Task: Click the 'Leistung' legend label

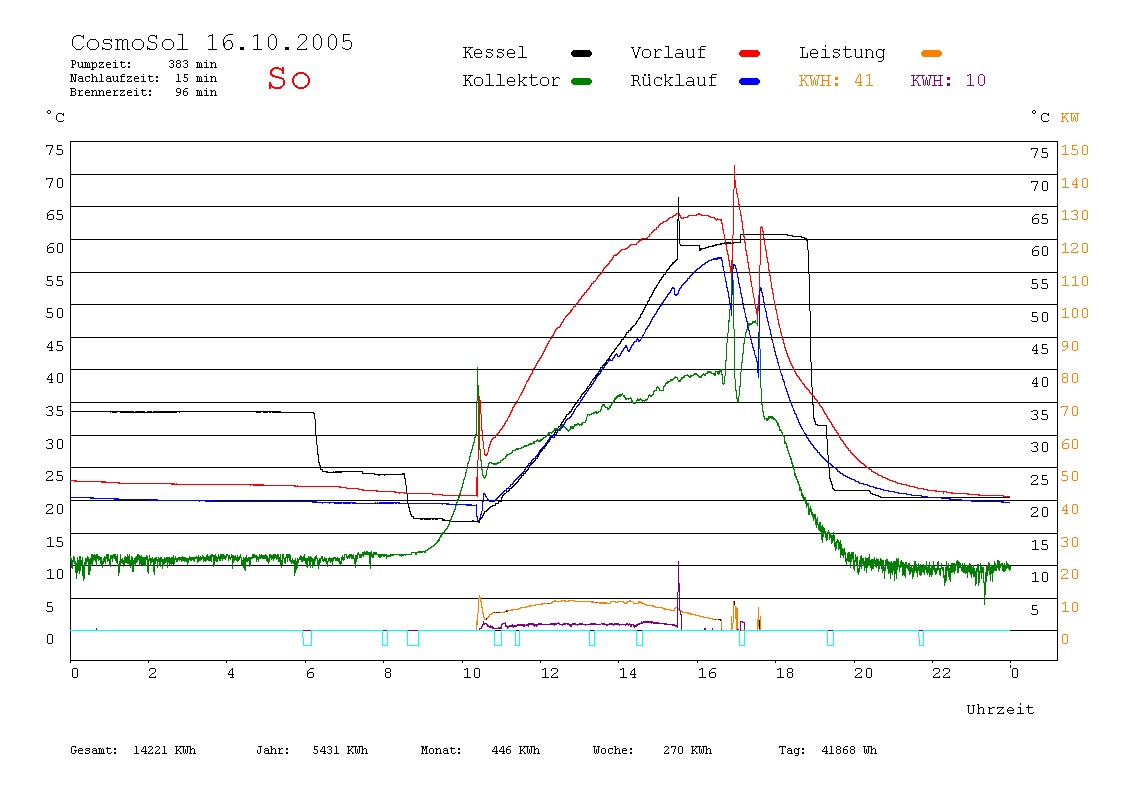Action: [x=842, y=53]
